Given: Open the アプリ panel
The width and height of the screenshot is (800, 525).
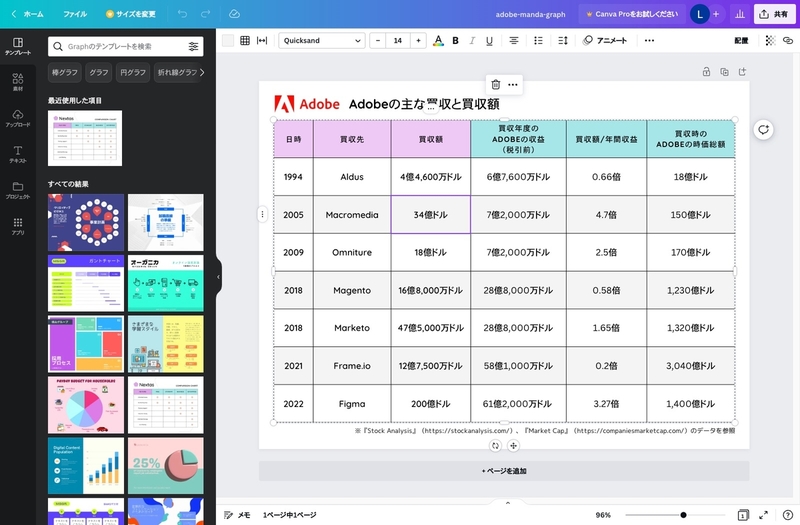Looking at the screenshot, I should click(18, 226).
